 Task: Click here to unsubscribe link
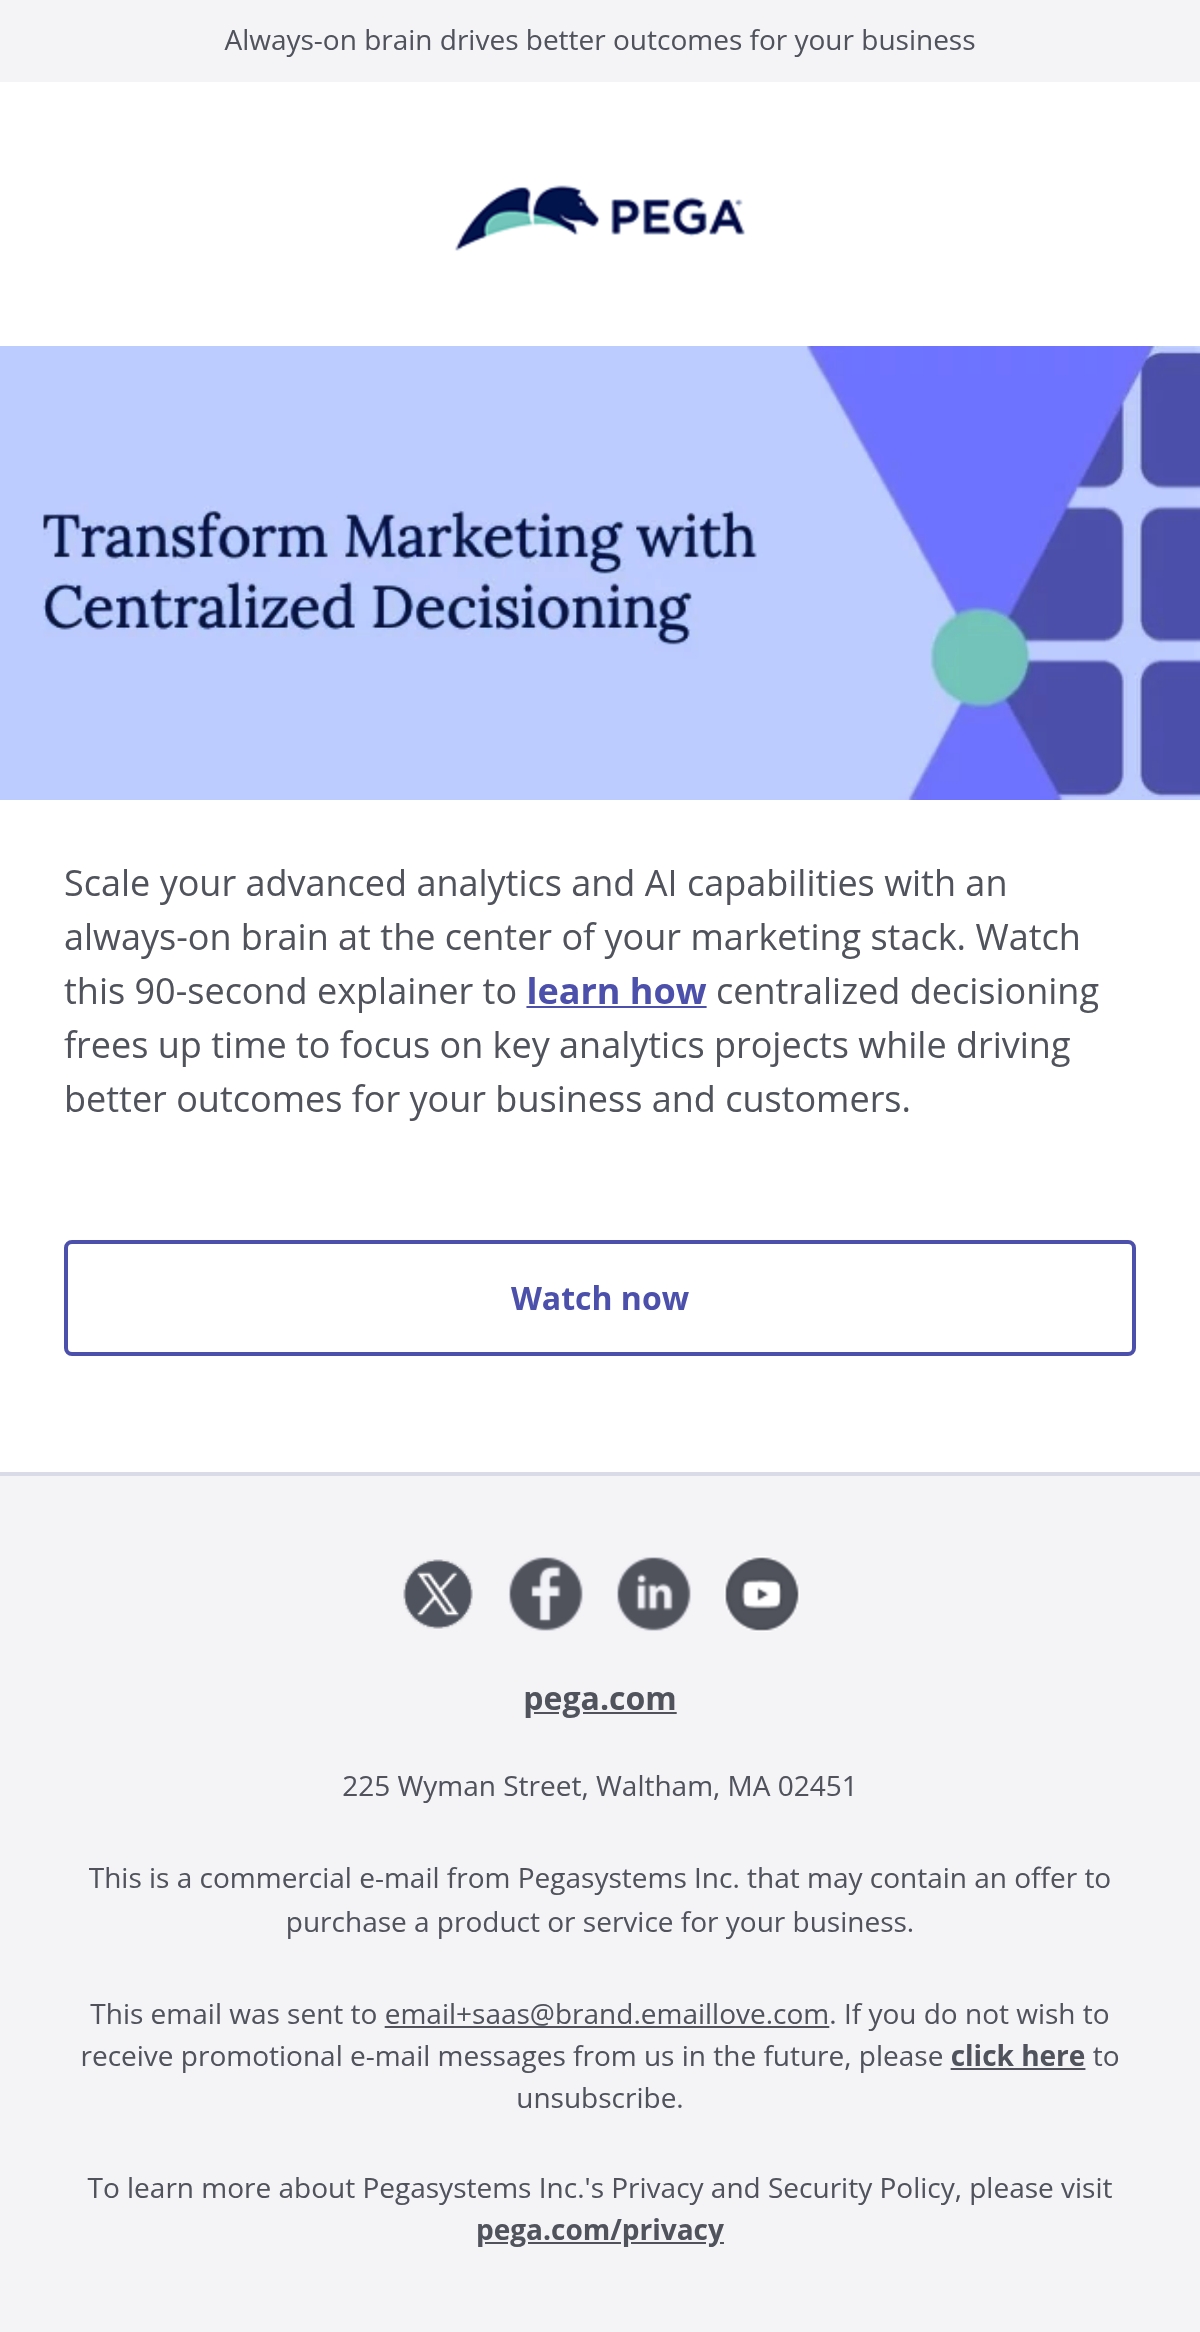[x=1017, y=2056]
